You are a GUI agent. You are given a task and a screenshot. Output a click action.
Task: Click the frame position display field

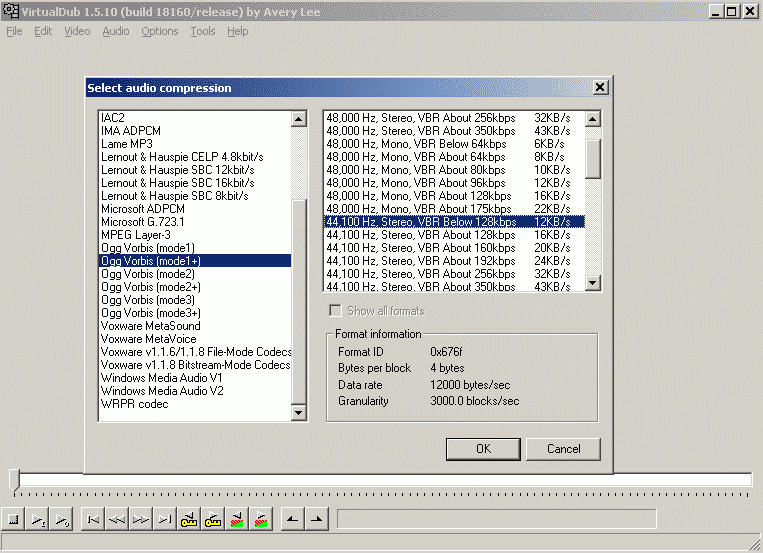(x=496, y=519)
